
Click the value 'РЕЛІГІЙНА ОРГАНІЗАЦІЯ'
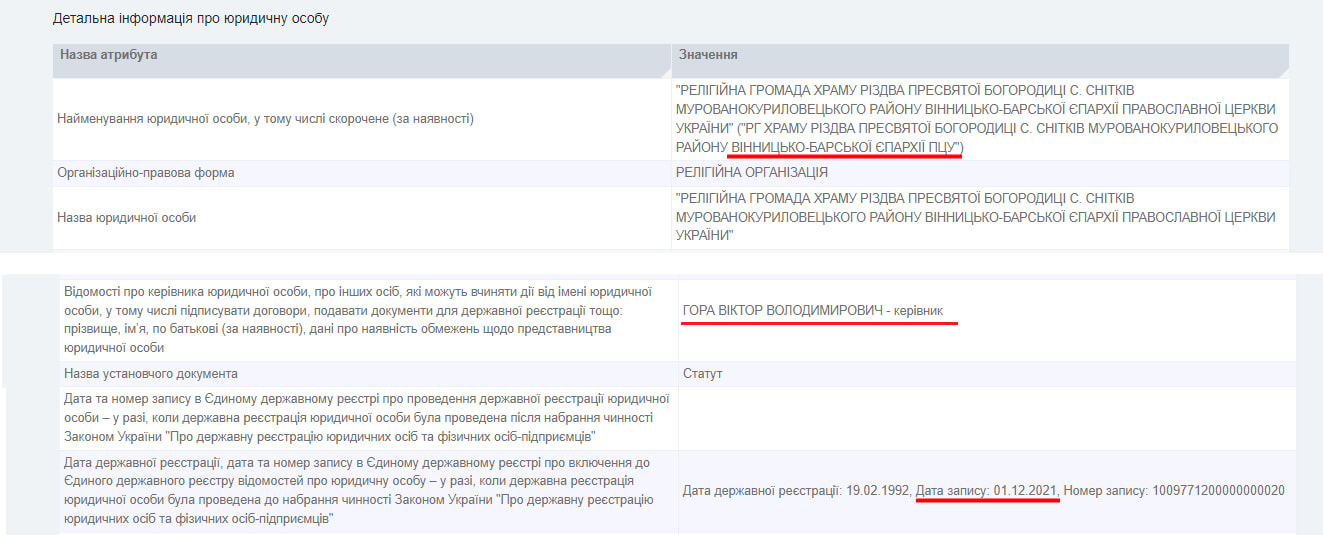[752, 173]
